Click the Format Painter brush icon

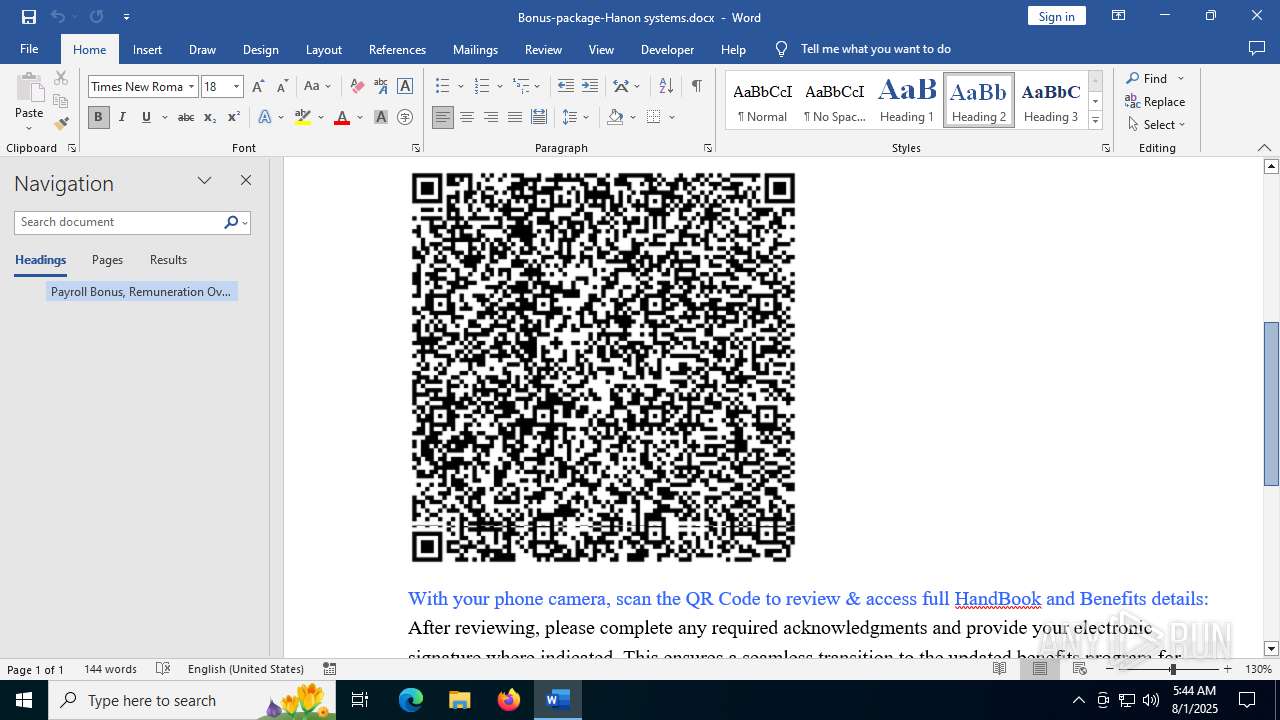61,124
